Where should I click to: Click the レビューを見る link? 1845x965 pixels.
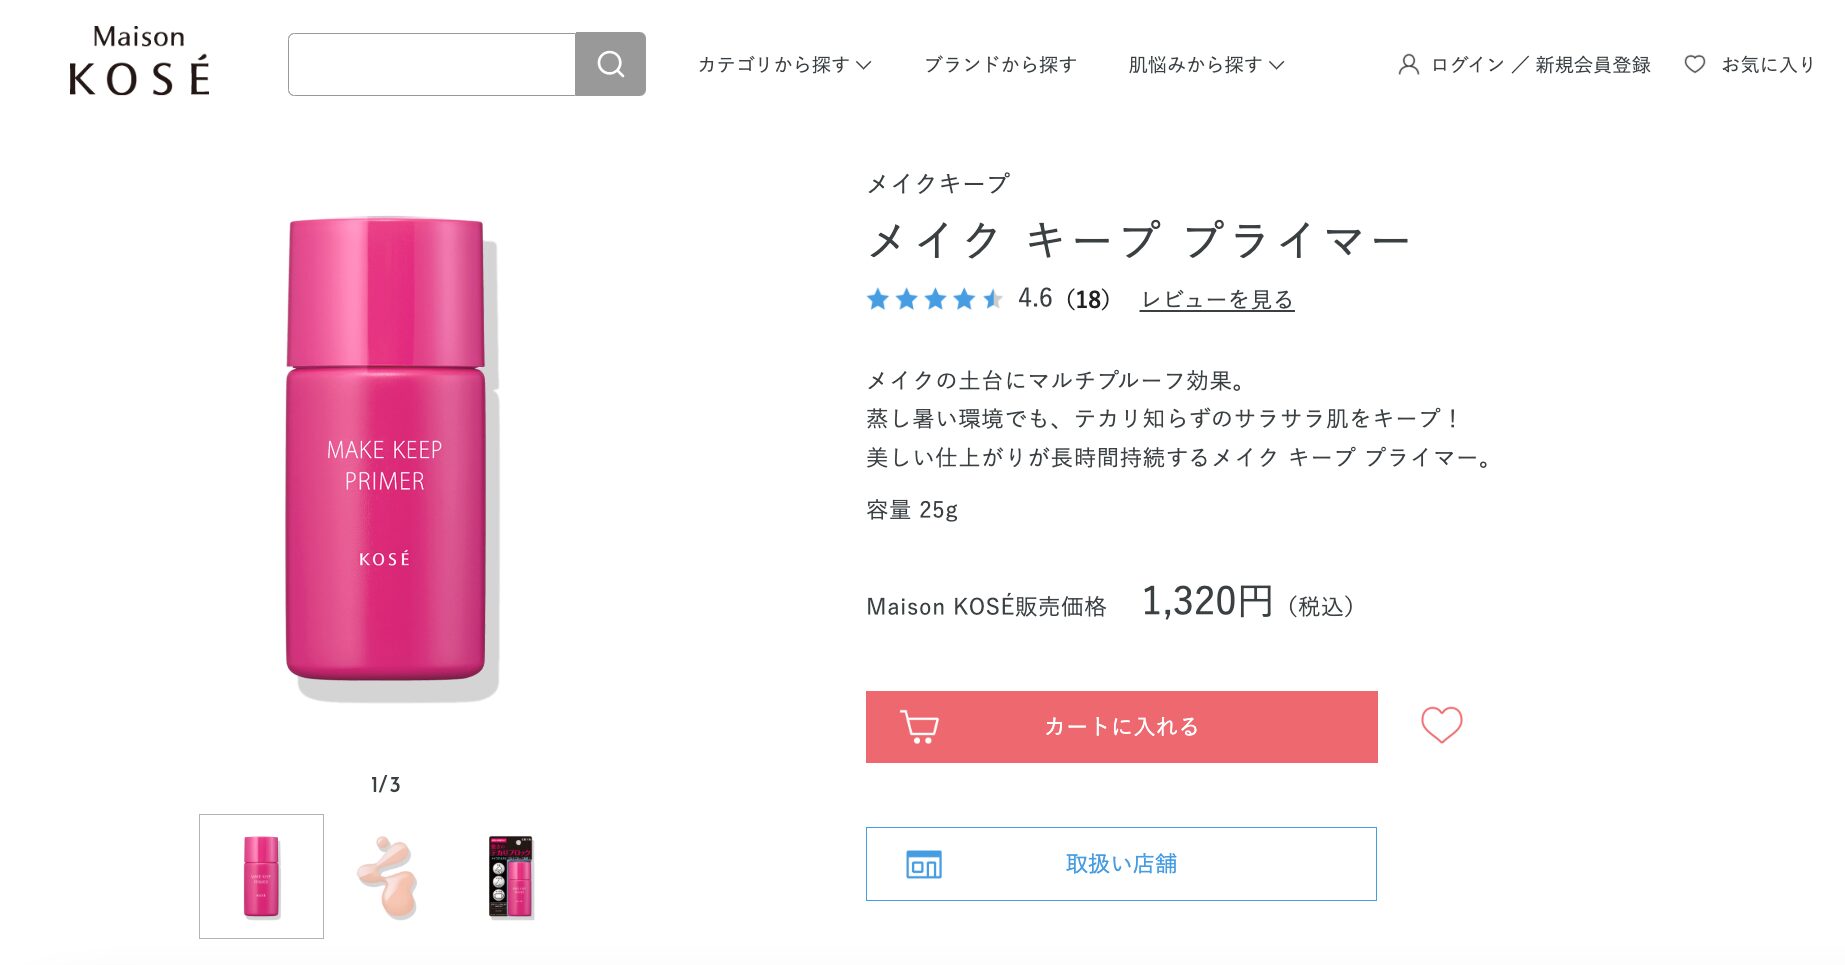pyautogui.click(x=1217, y=300)
